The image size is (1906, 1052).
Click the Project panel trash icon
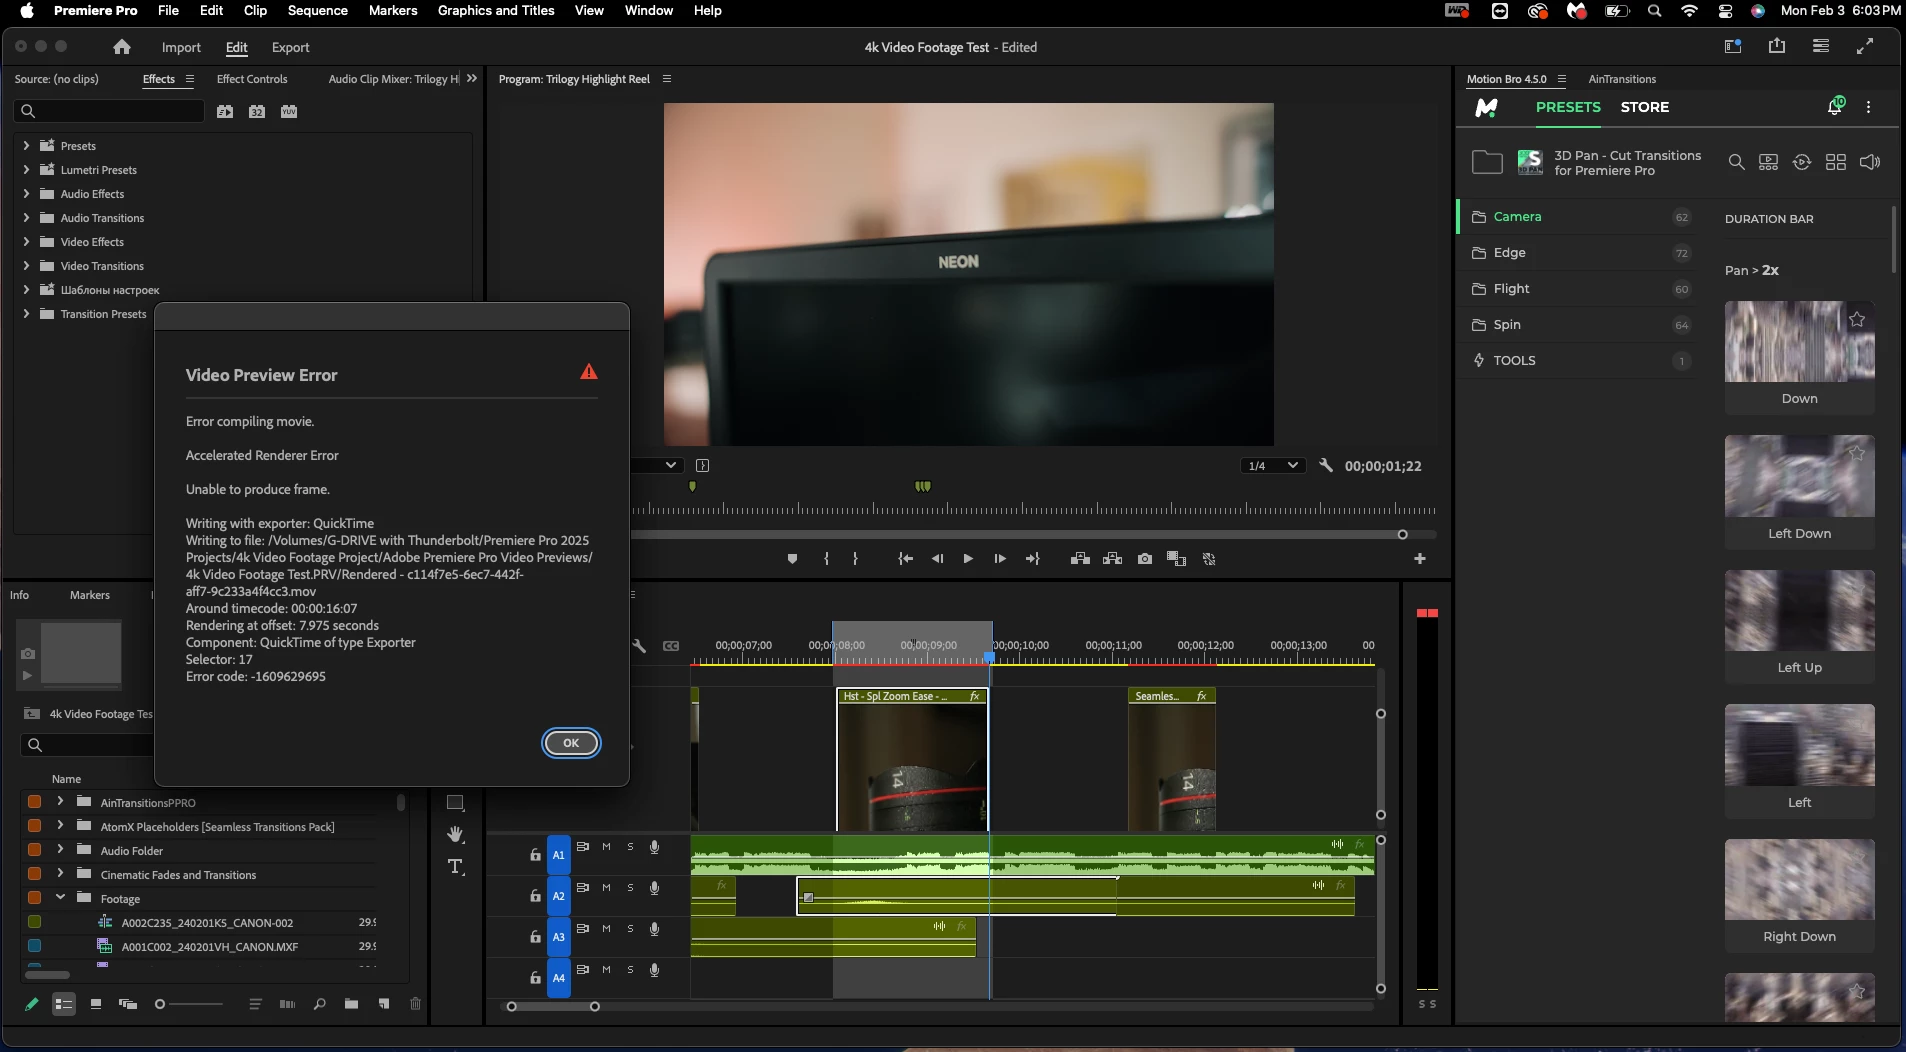point(416,1004)
